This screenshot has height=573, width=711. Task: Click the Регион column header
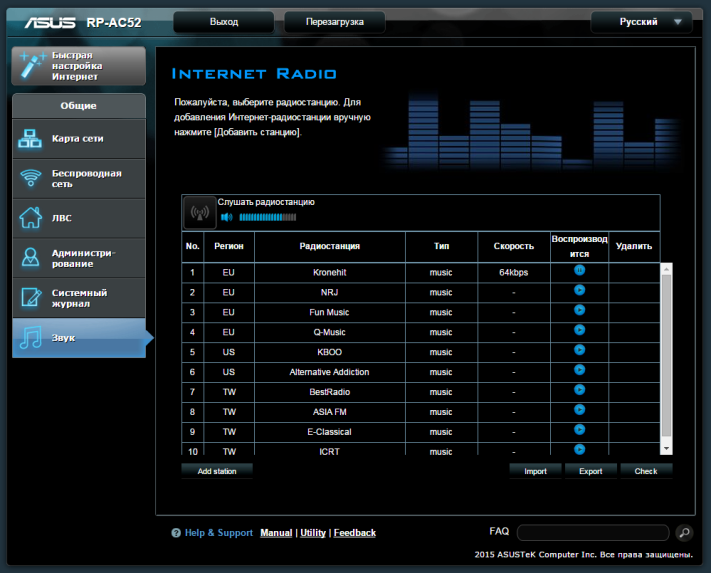[229, 246]
